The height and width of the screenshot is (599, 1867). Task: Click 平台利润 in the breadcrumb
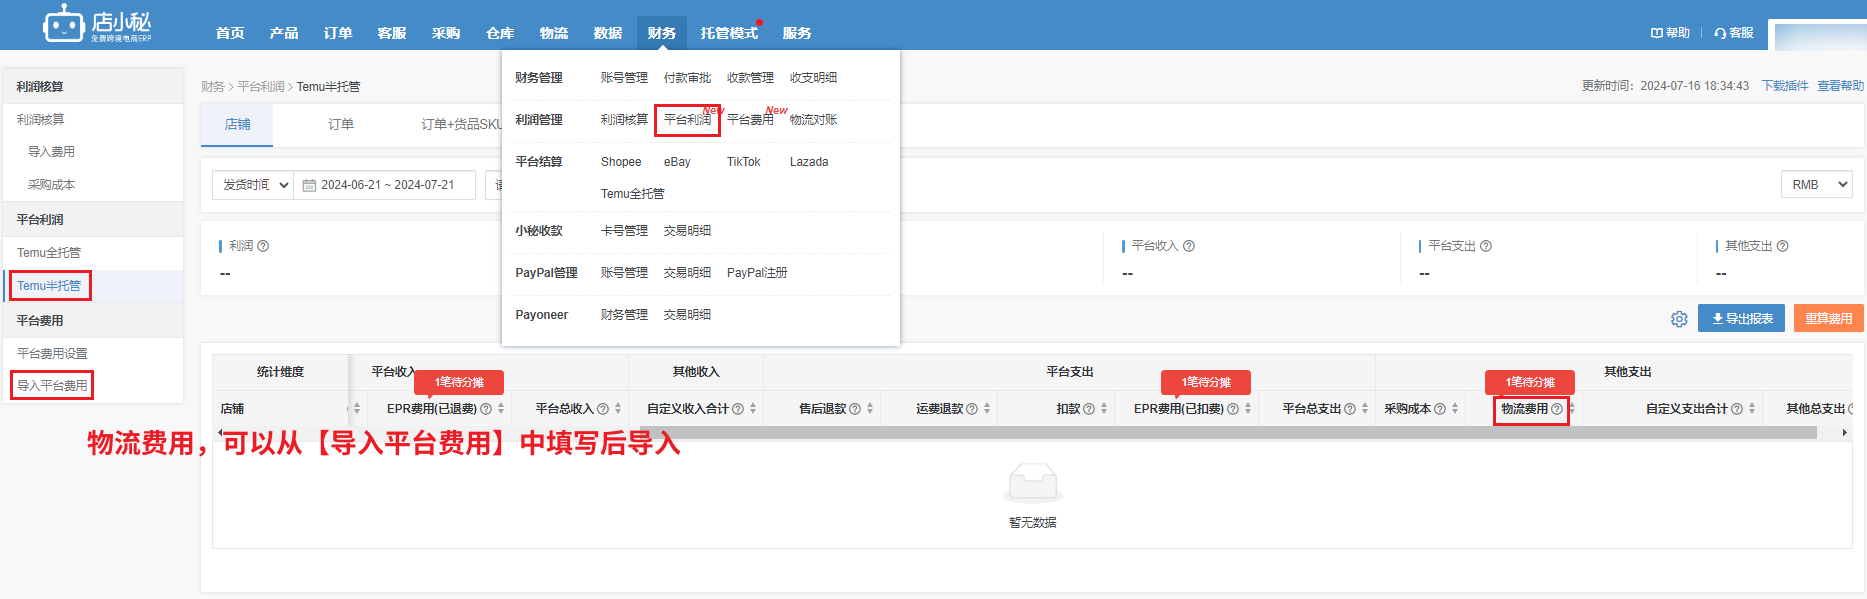[x=261, y=87]
